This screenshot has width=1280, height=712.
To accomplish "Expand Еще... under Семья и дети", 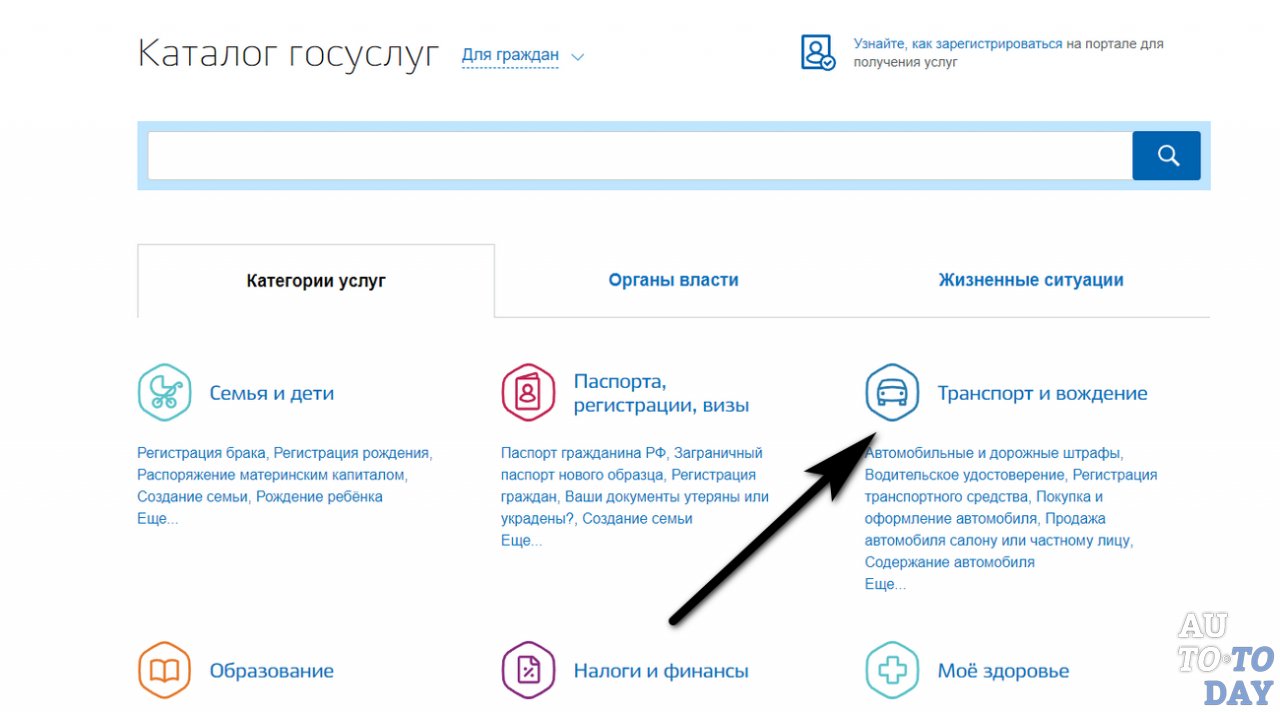I will pyautogui.click(x=156, y=518).
